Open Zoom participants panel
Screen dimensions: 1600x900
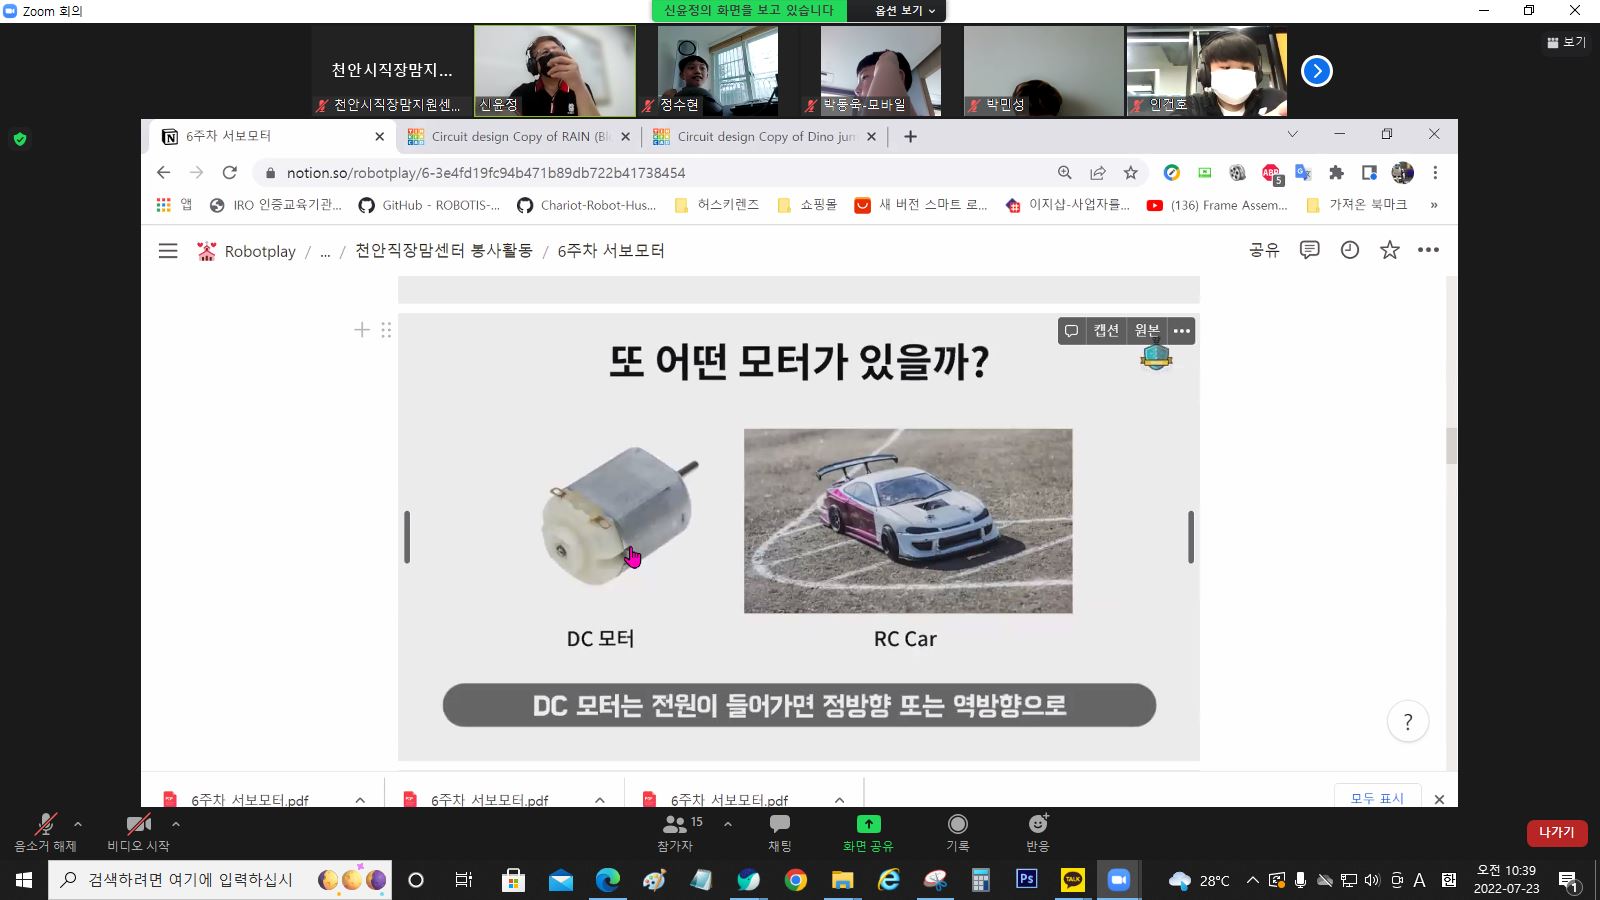(675, 831)
